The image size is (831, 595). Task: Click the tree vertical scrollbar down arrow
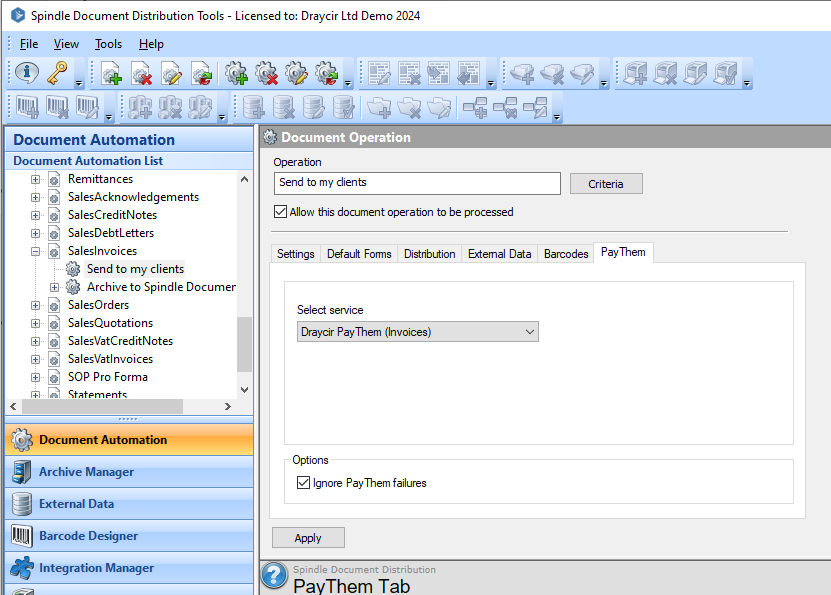[x=244, y=390]
